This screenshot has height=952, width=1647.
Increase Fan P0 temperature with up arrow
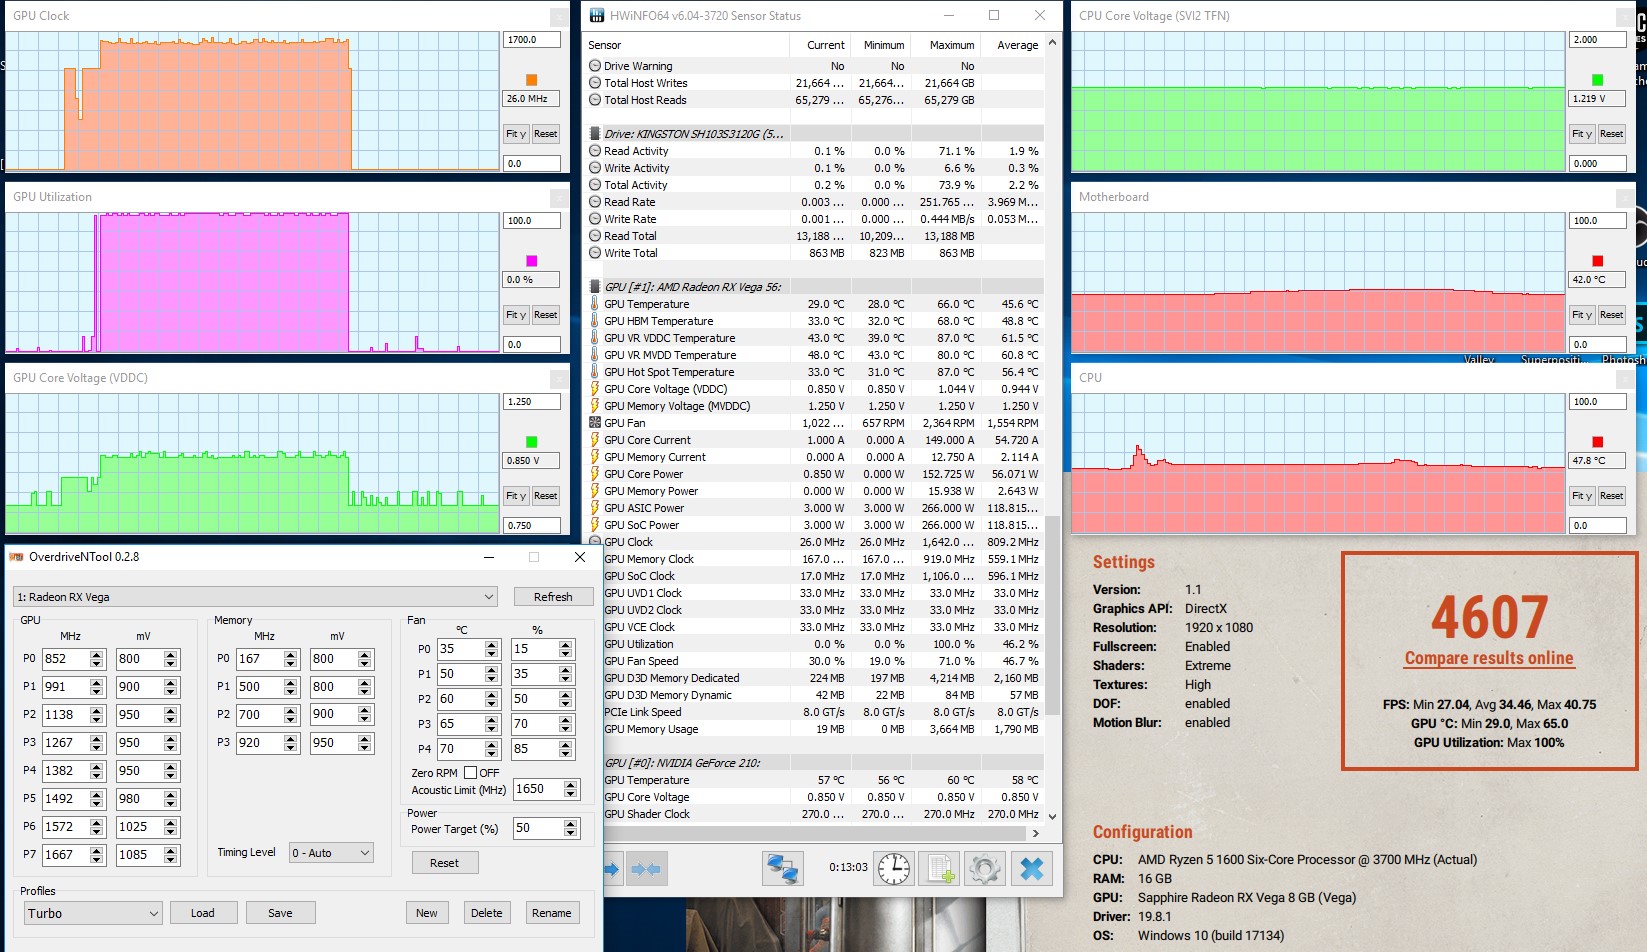(491, 644)
